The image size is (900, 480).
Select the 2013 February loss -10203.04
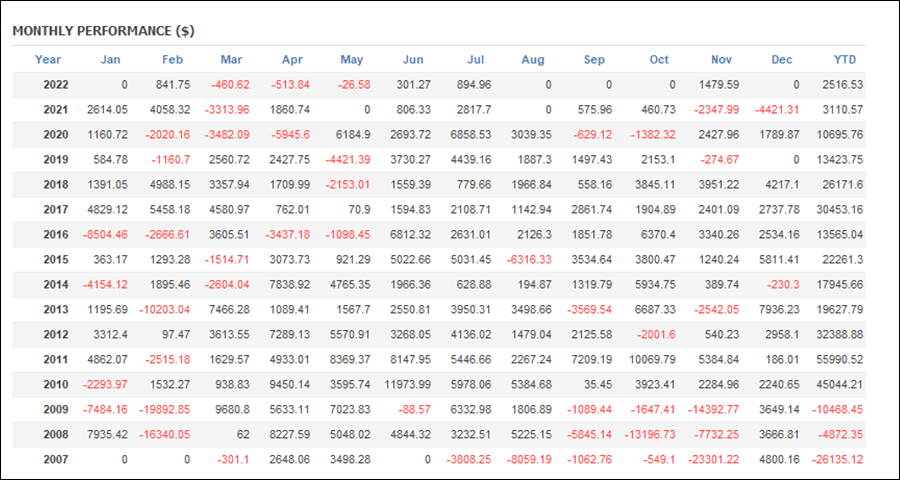(x=164, y=310)
